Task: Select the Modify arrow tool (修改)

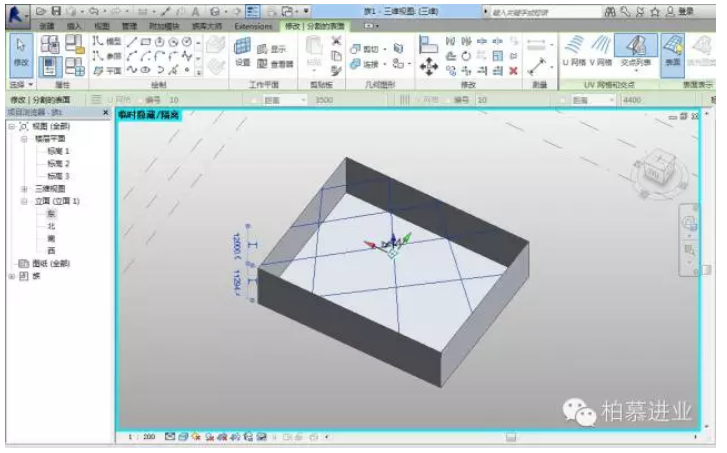Action: pyautogui.click(x=21, y=55)
